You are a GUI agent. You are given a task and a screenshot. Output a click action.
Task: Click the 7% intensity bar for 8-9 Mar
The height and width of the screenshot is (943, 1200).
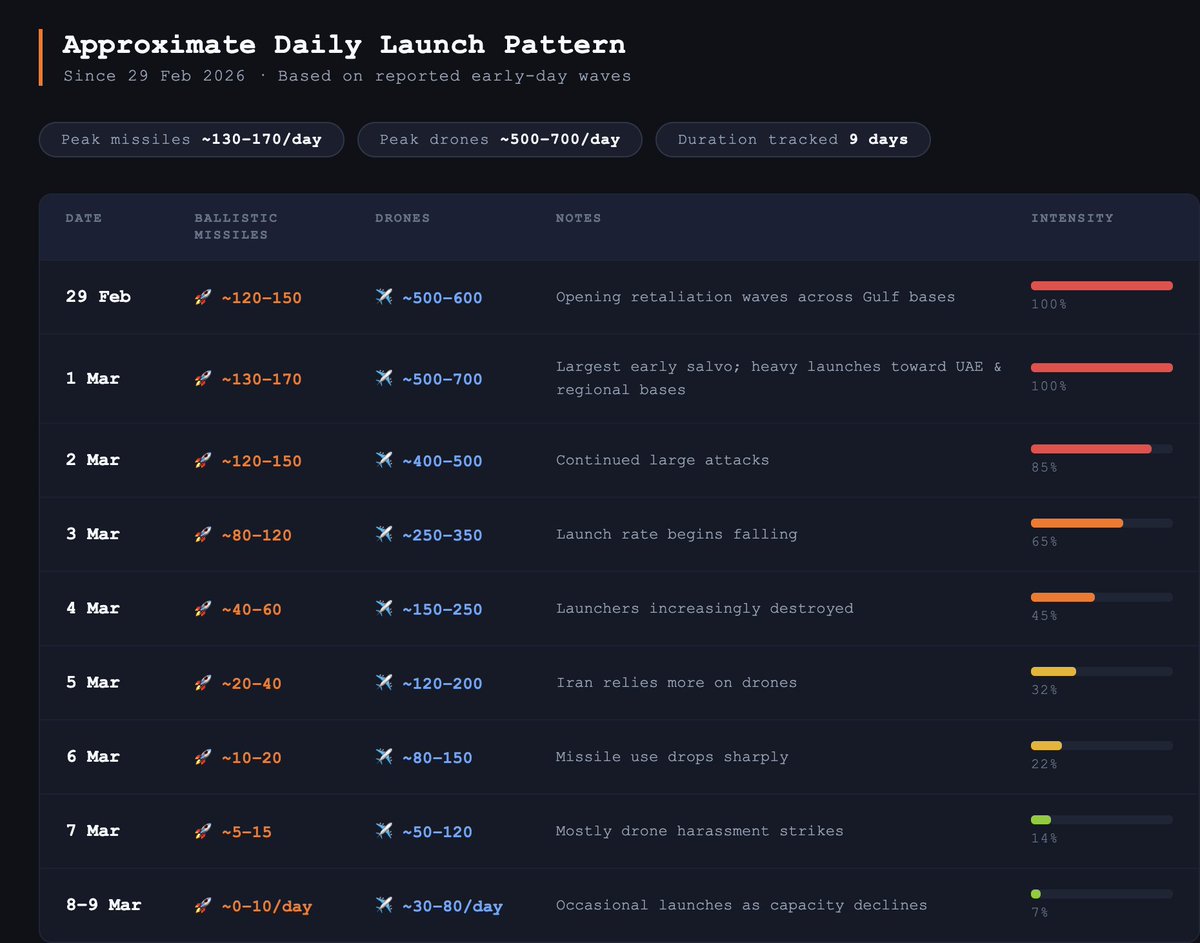1102,894
